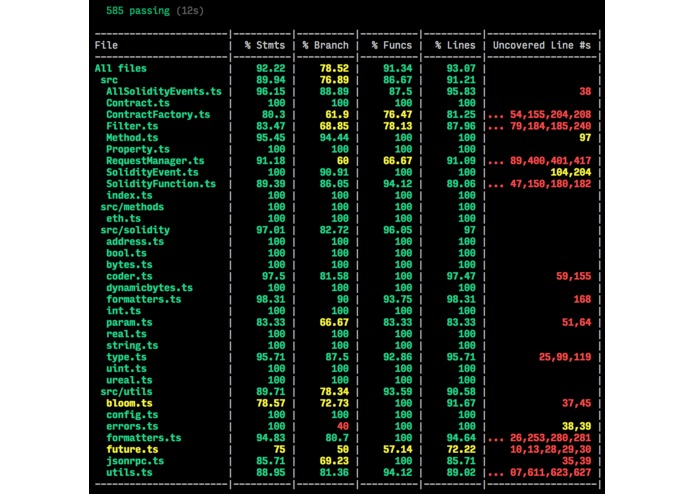Click the 'src/methods' folder row

click(x=132, y=206)
